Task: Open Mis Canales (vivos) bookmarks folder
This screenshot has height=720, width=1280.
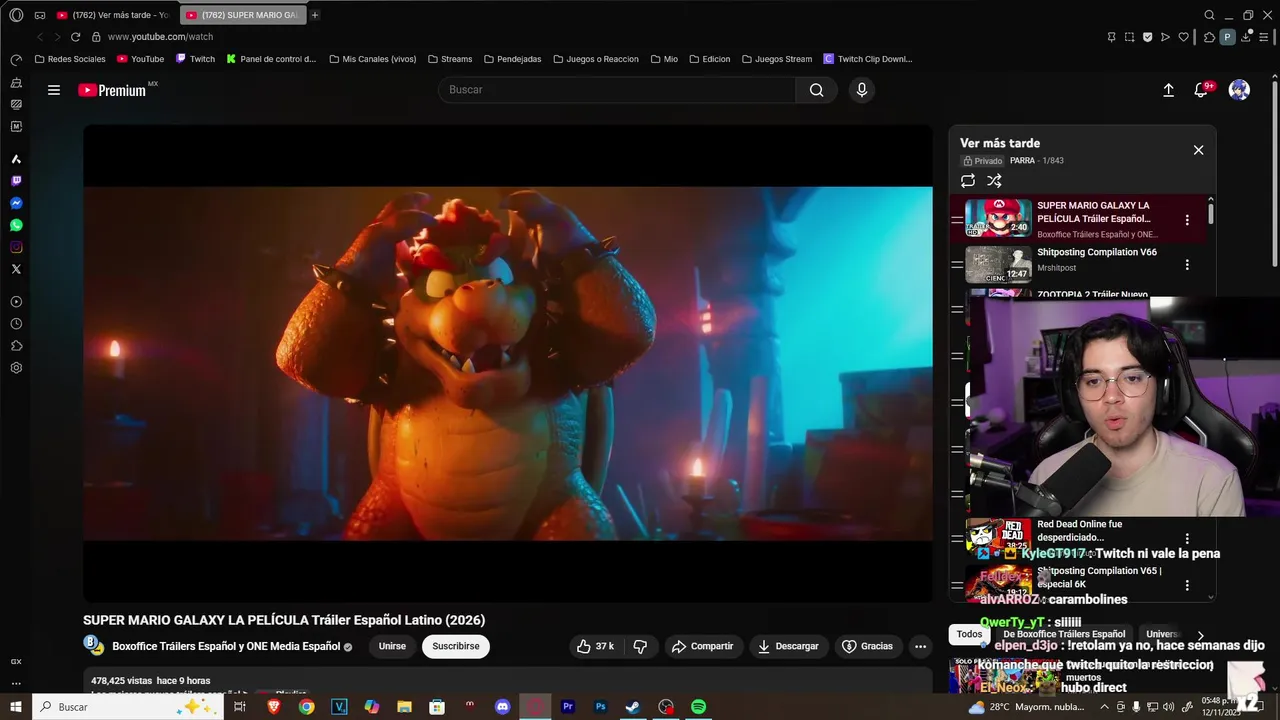Action: coord(372,59)
